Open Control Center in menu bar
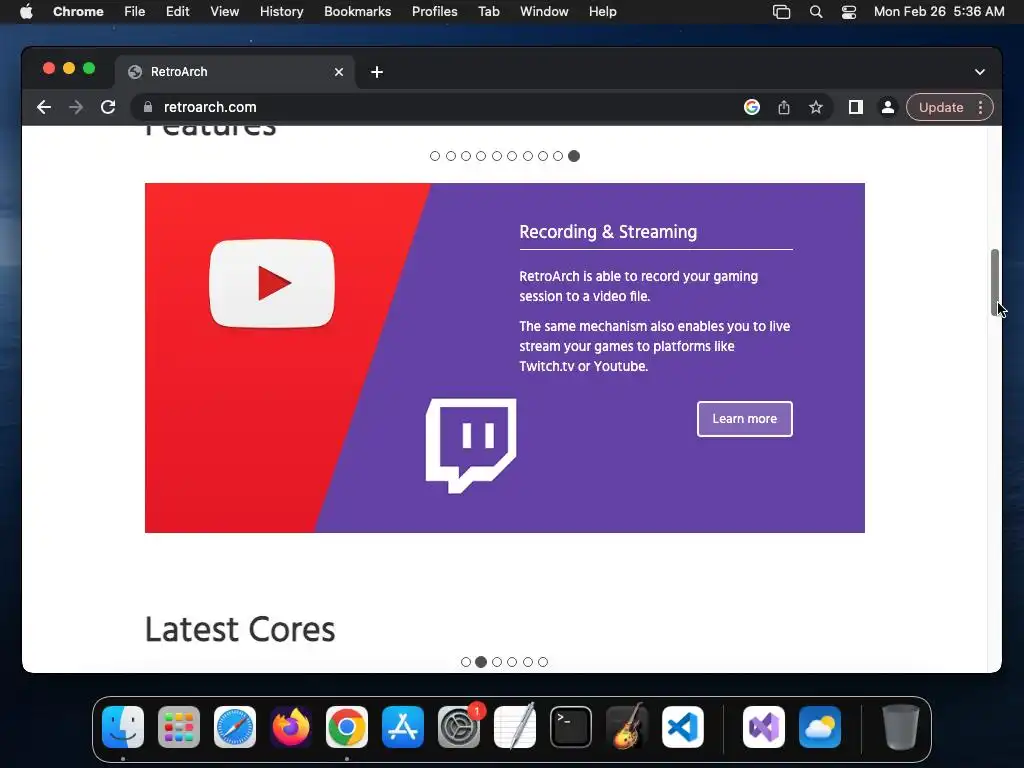Screen dimensions: 1024x768 pos(848,12)
